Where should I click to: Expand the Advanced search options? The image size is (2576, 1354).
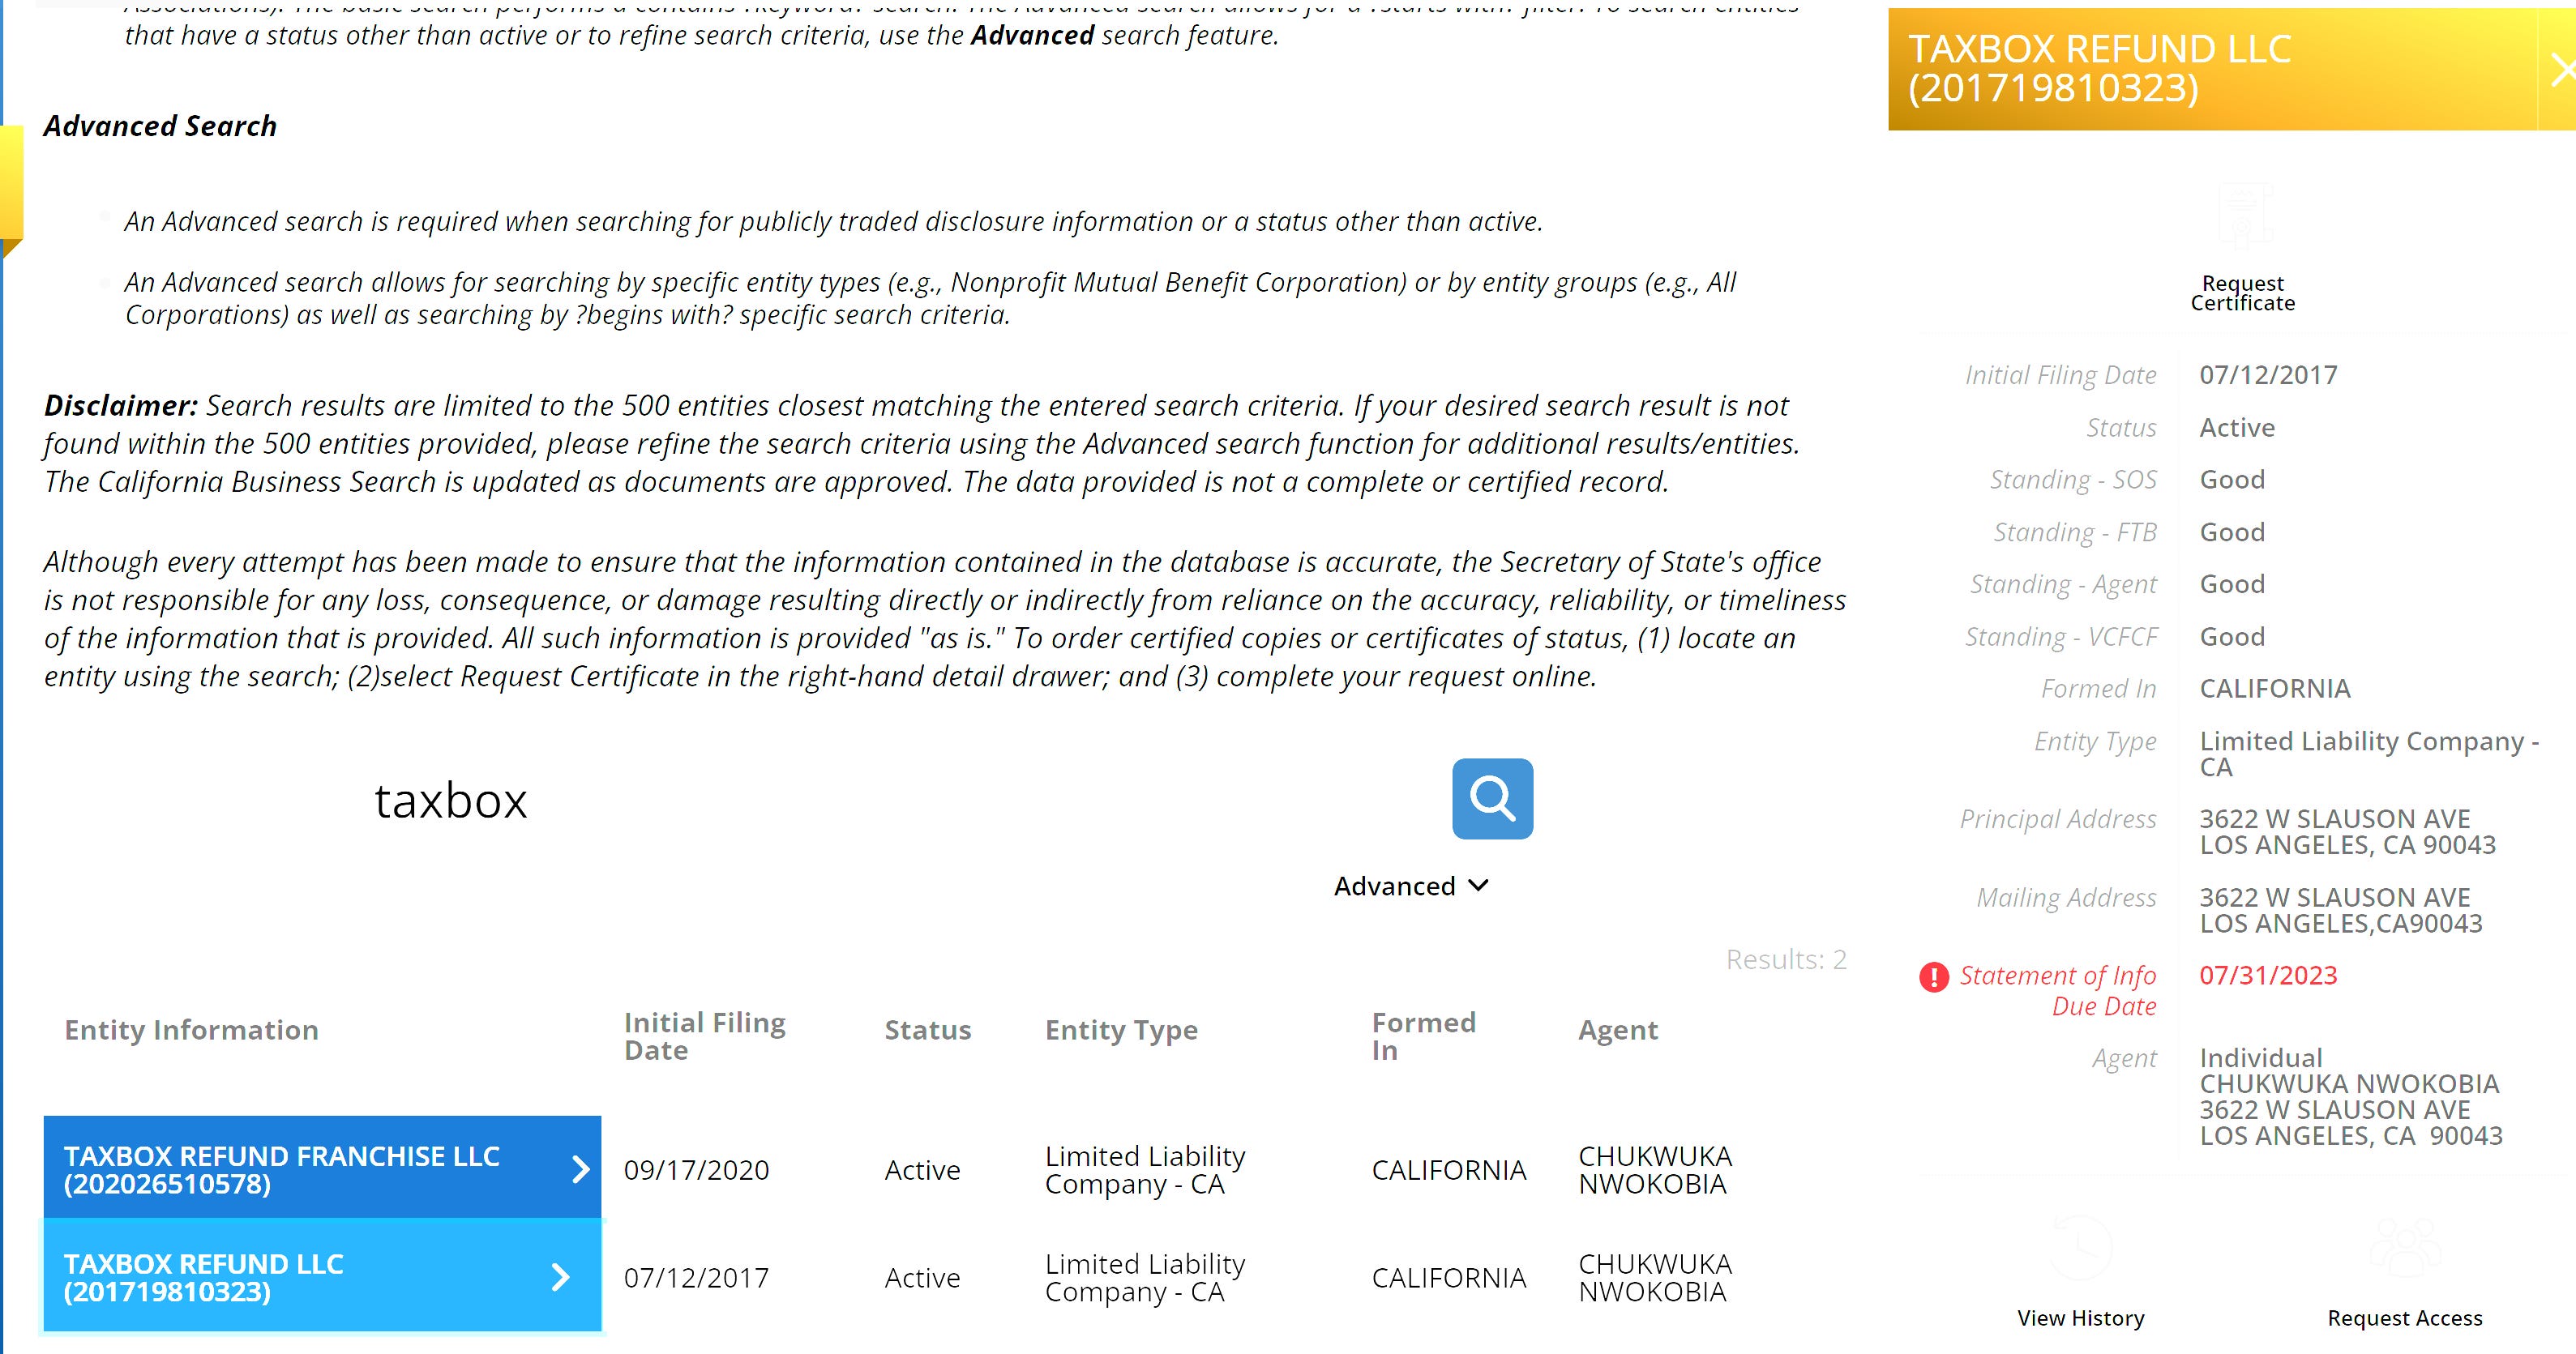coord(1410,886)
